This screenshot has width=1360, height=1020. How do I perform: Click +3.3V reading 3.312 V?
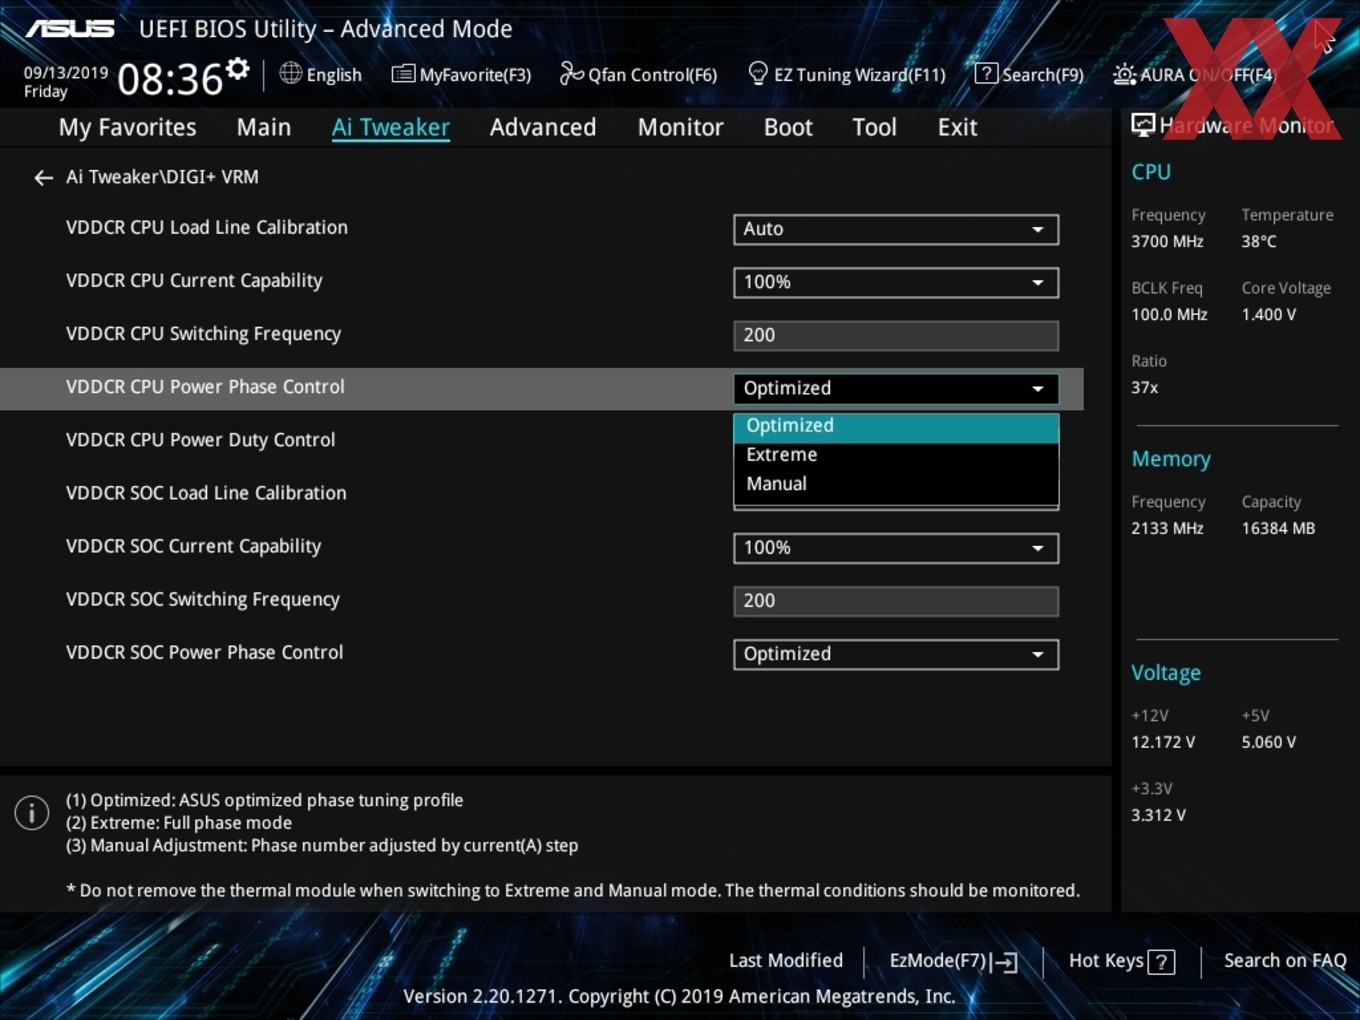(1158, 816)
